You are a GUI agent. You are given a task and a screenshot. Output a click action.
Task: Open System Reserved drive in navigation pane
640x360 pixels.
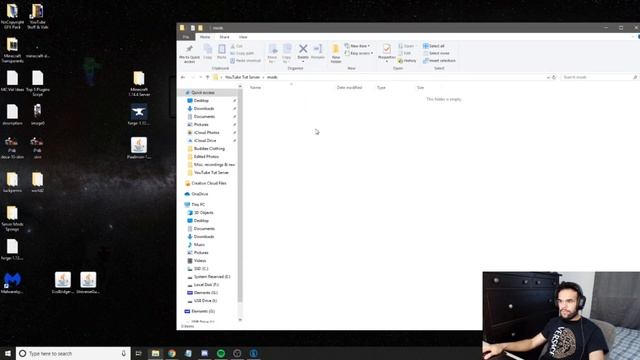coord(211,277)
